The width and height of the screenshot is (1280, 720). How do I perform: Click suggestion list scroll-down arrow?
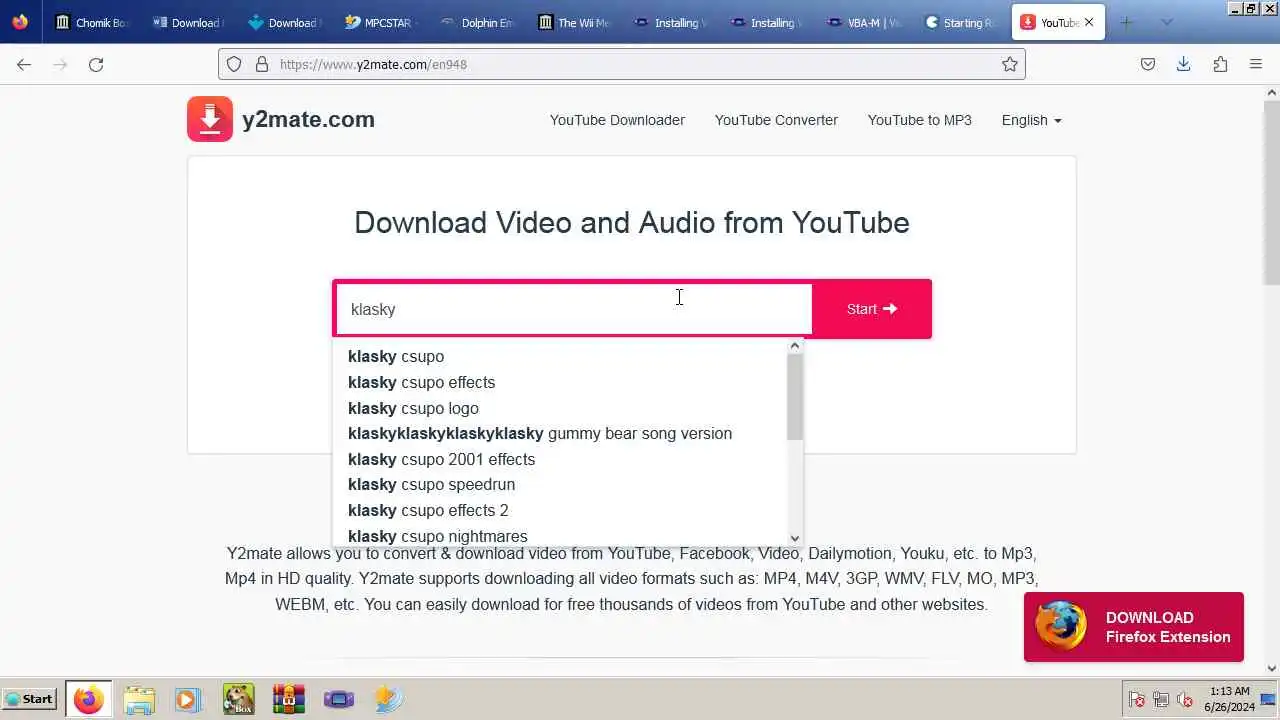point(795,538)
